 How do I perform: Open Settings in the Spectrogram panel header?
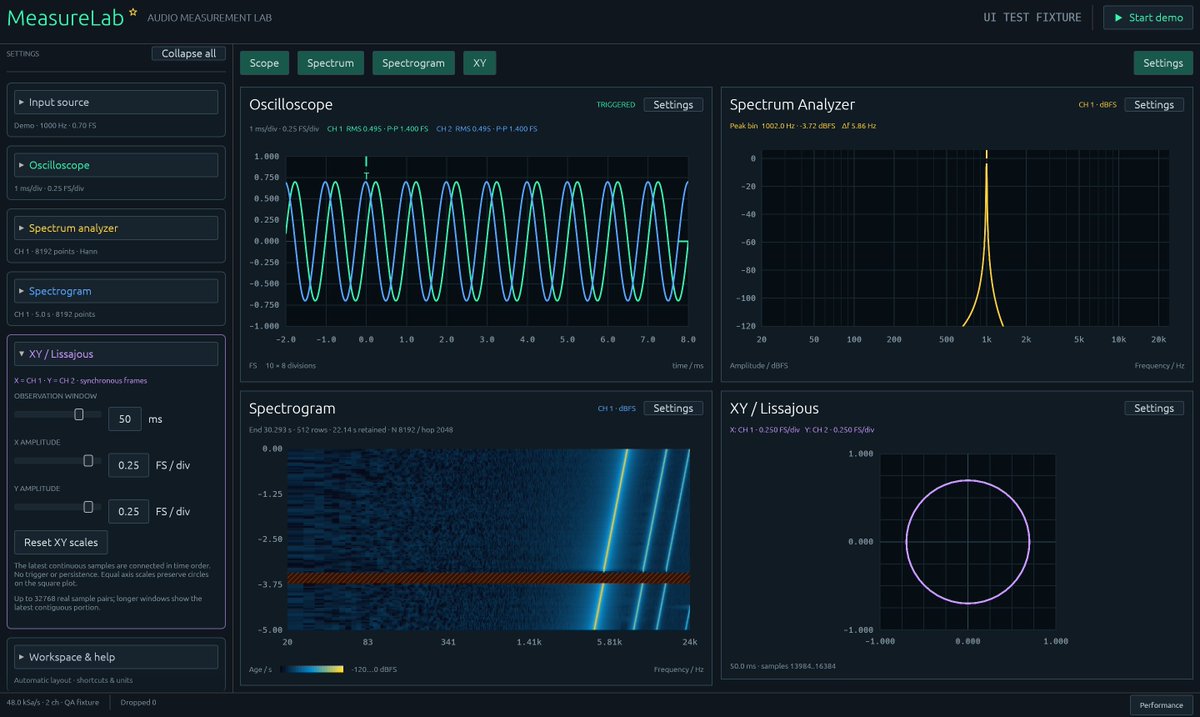click(673, 408)
